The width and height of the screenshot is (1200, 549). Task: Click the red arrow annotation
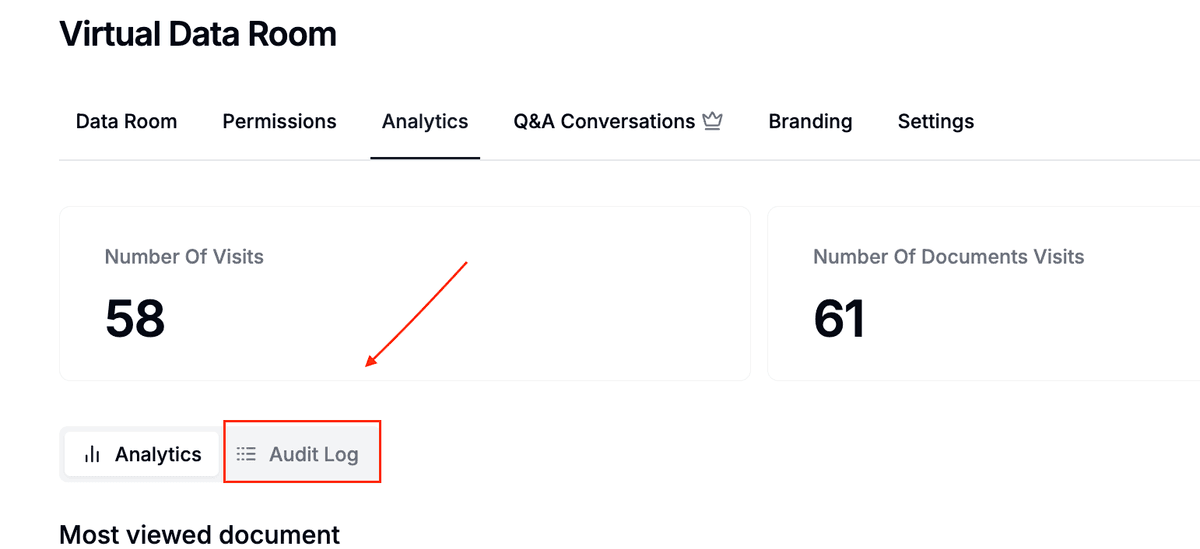[x=418, y=312]
